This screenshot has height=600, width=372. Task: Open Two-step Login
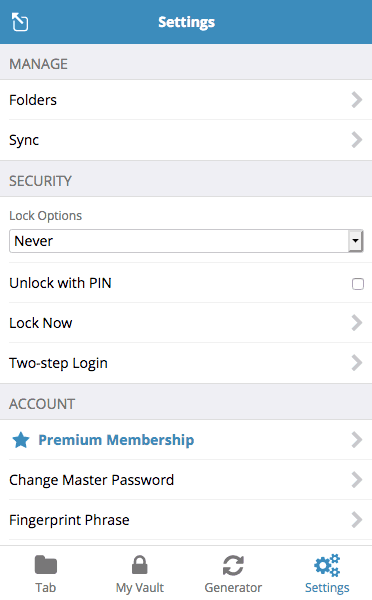click(186, 363)
